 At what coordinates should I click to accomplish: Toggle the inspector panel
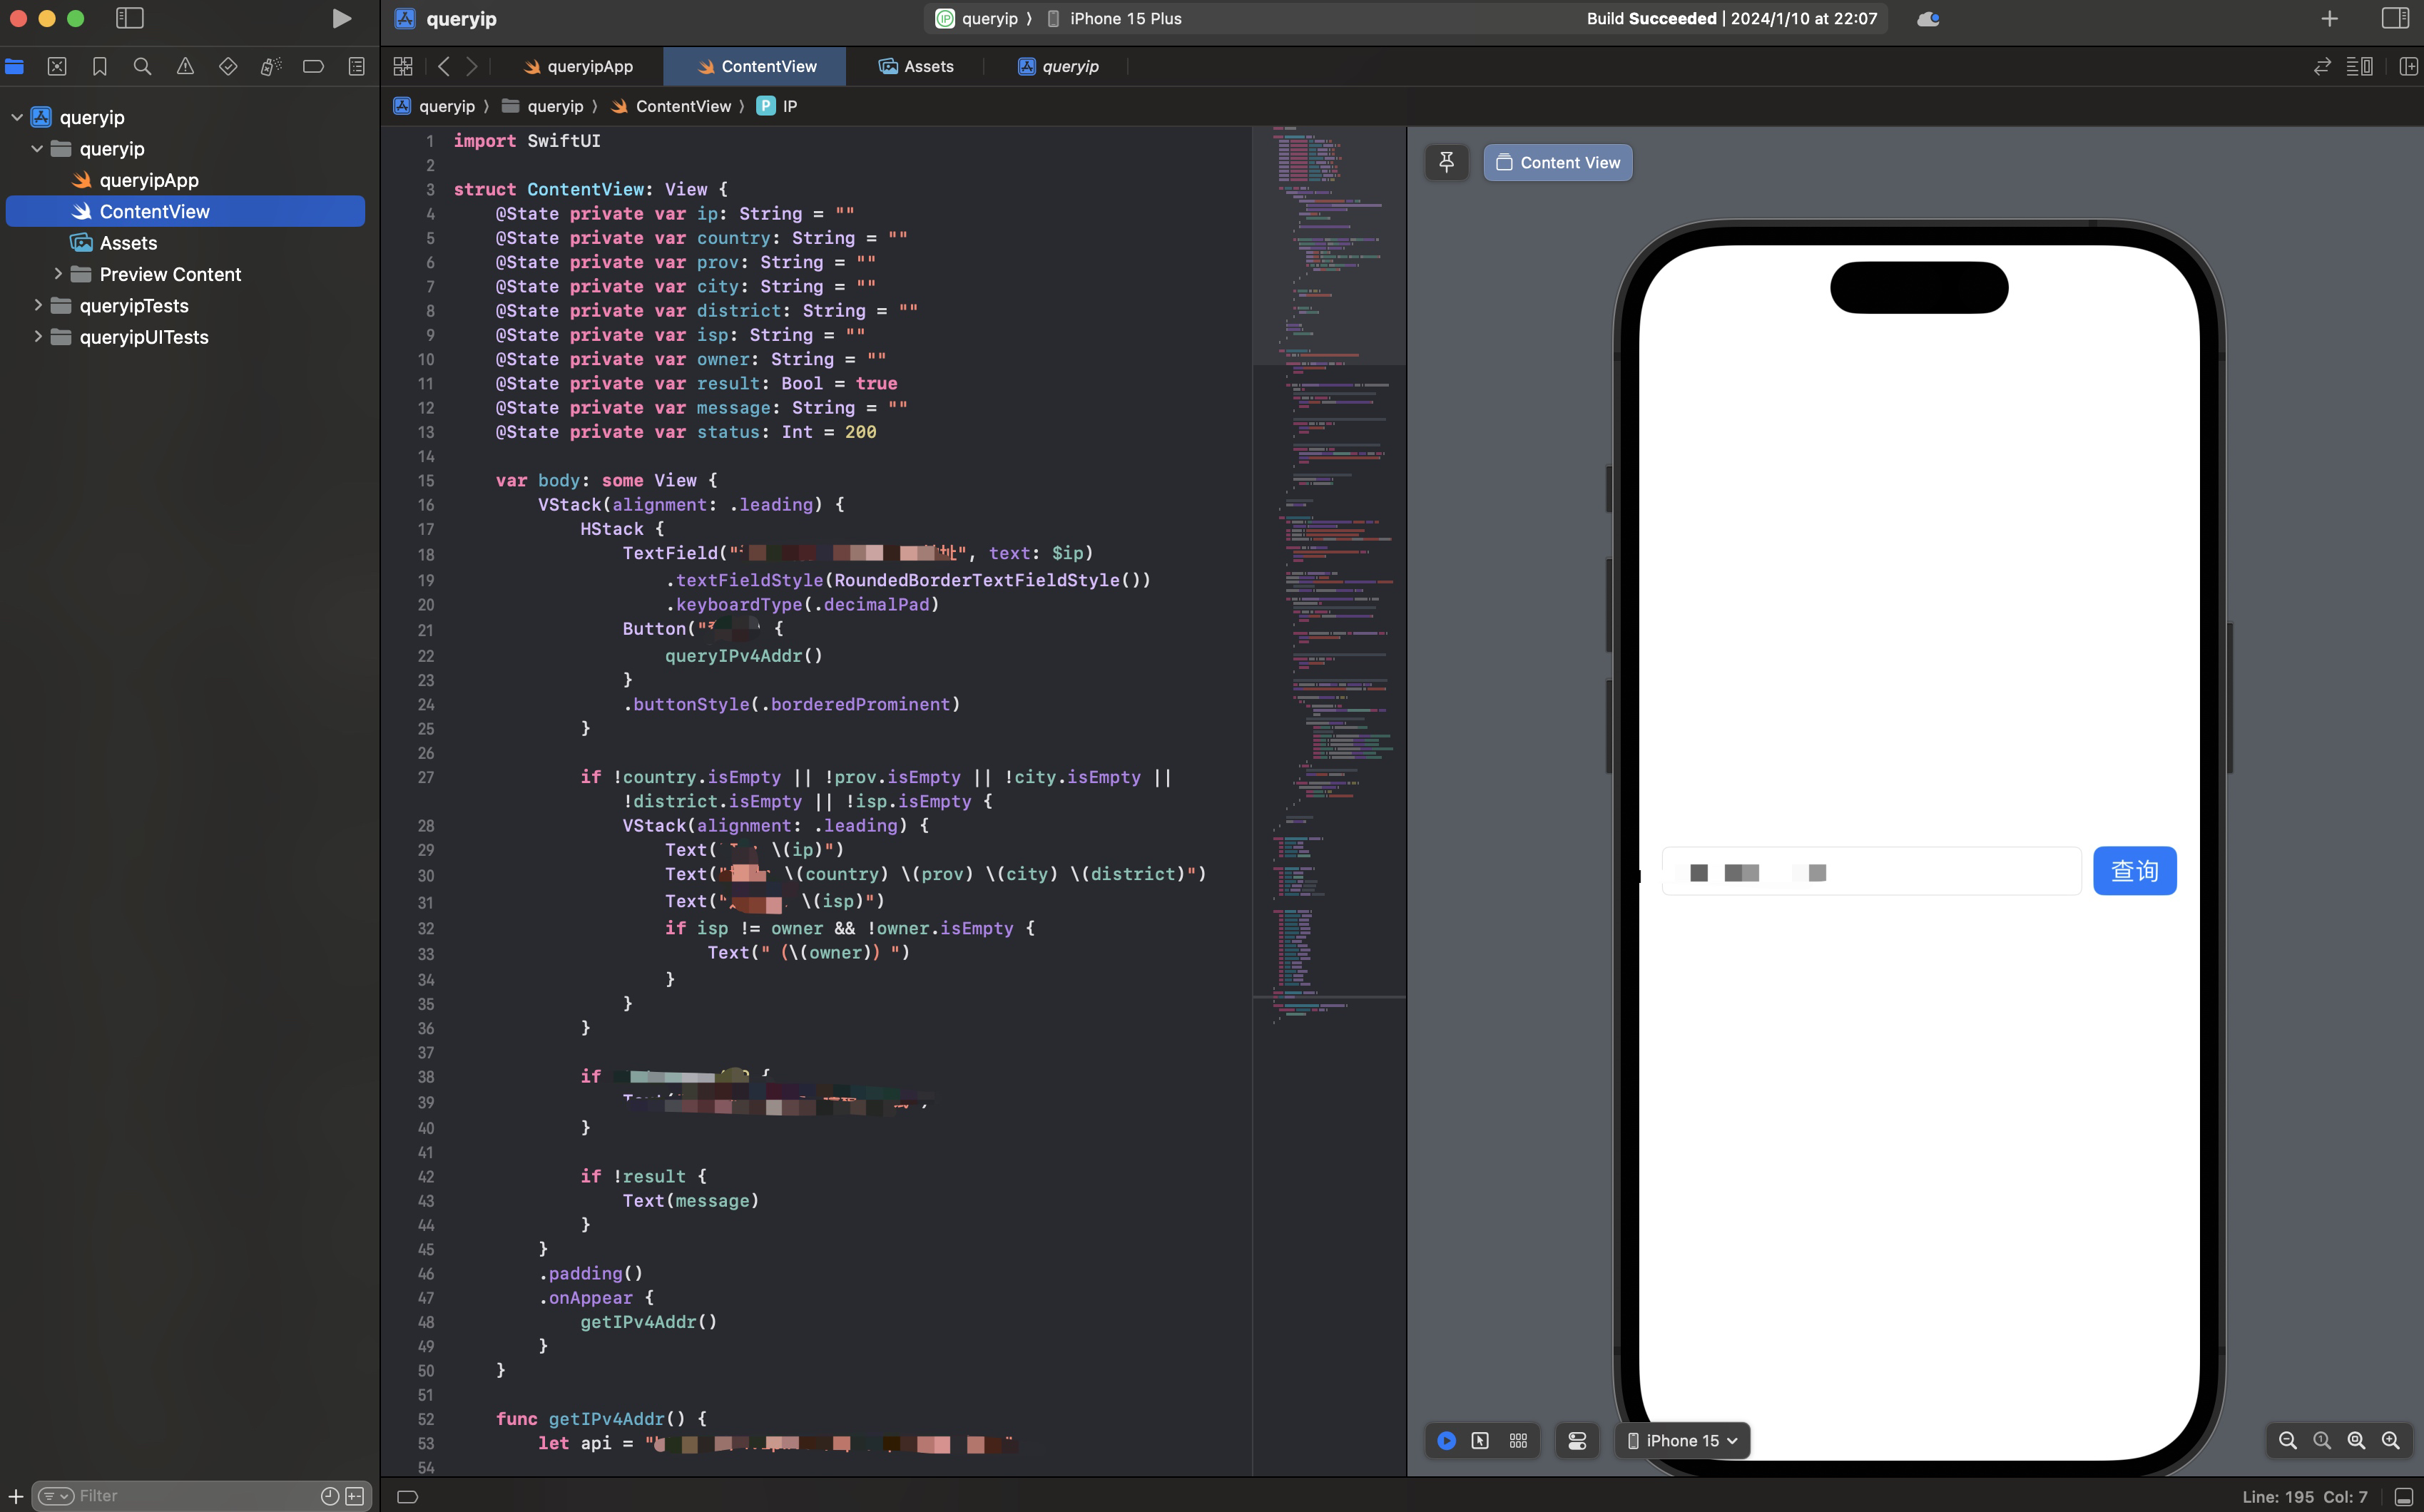2395,18
